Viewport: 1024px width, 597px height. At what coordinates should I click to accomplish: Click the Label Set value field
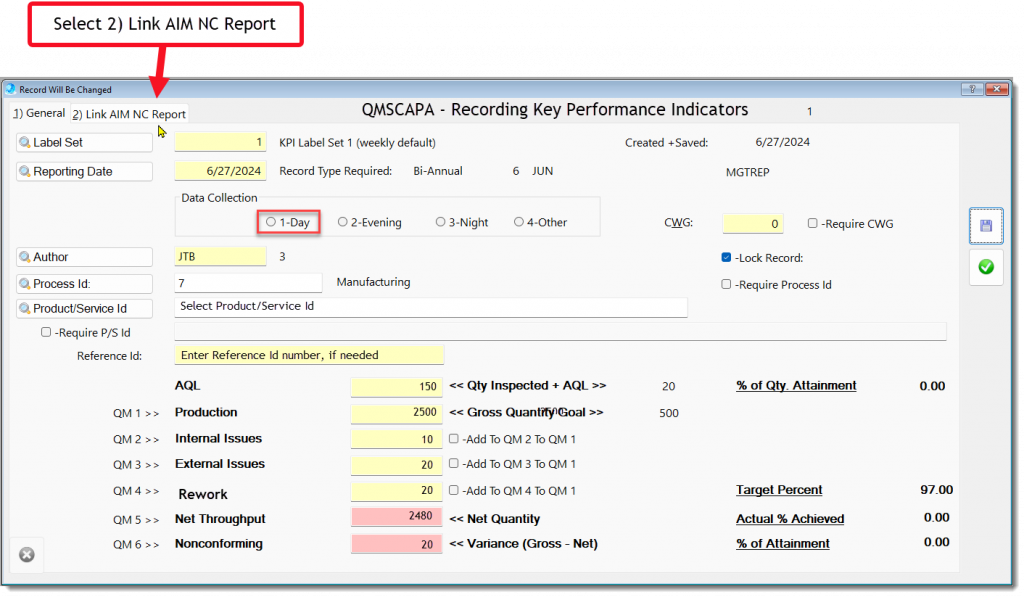220,142
